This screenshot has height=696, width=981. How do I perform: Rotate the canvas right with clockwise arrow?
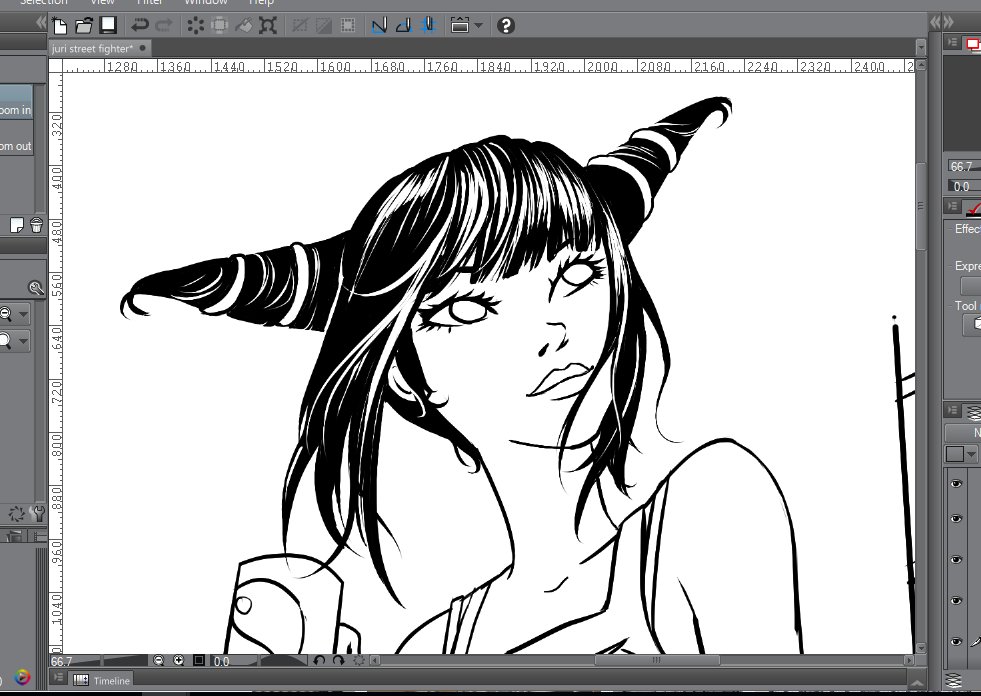point(338,660)
